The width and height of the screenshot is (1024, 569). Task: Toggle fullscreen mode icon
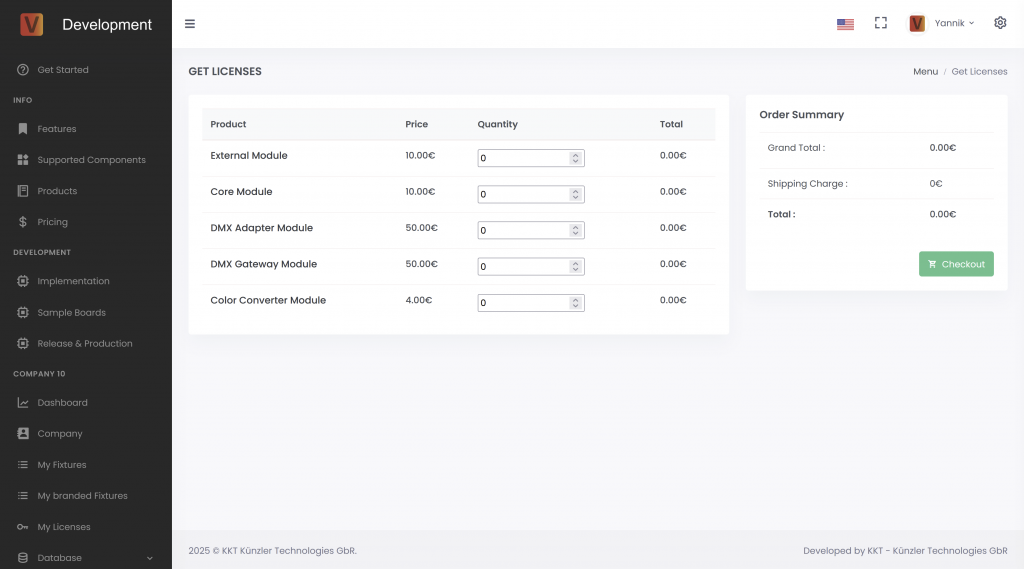click(x=881, y=23)
